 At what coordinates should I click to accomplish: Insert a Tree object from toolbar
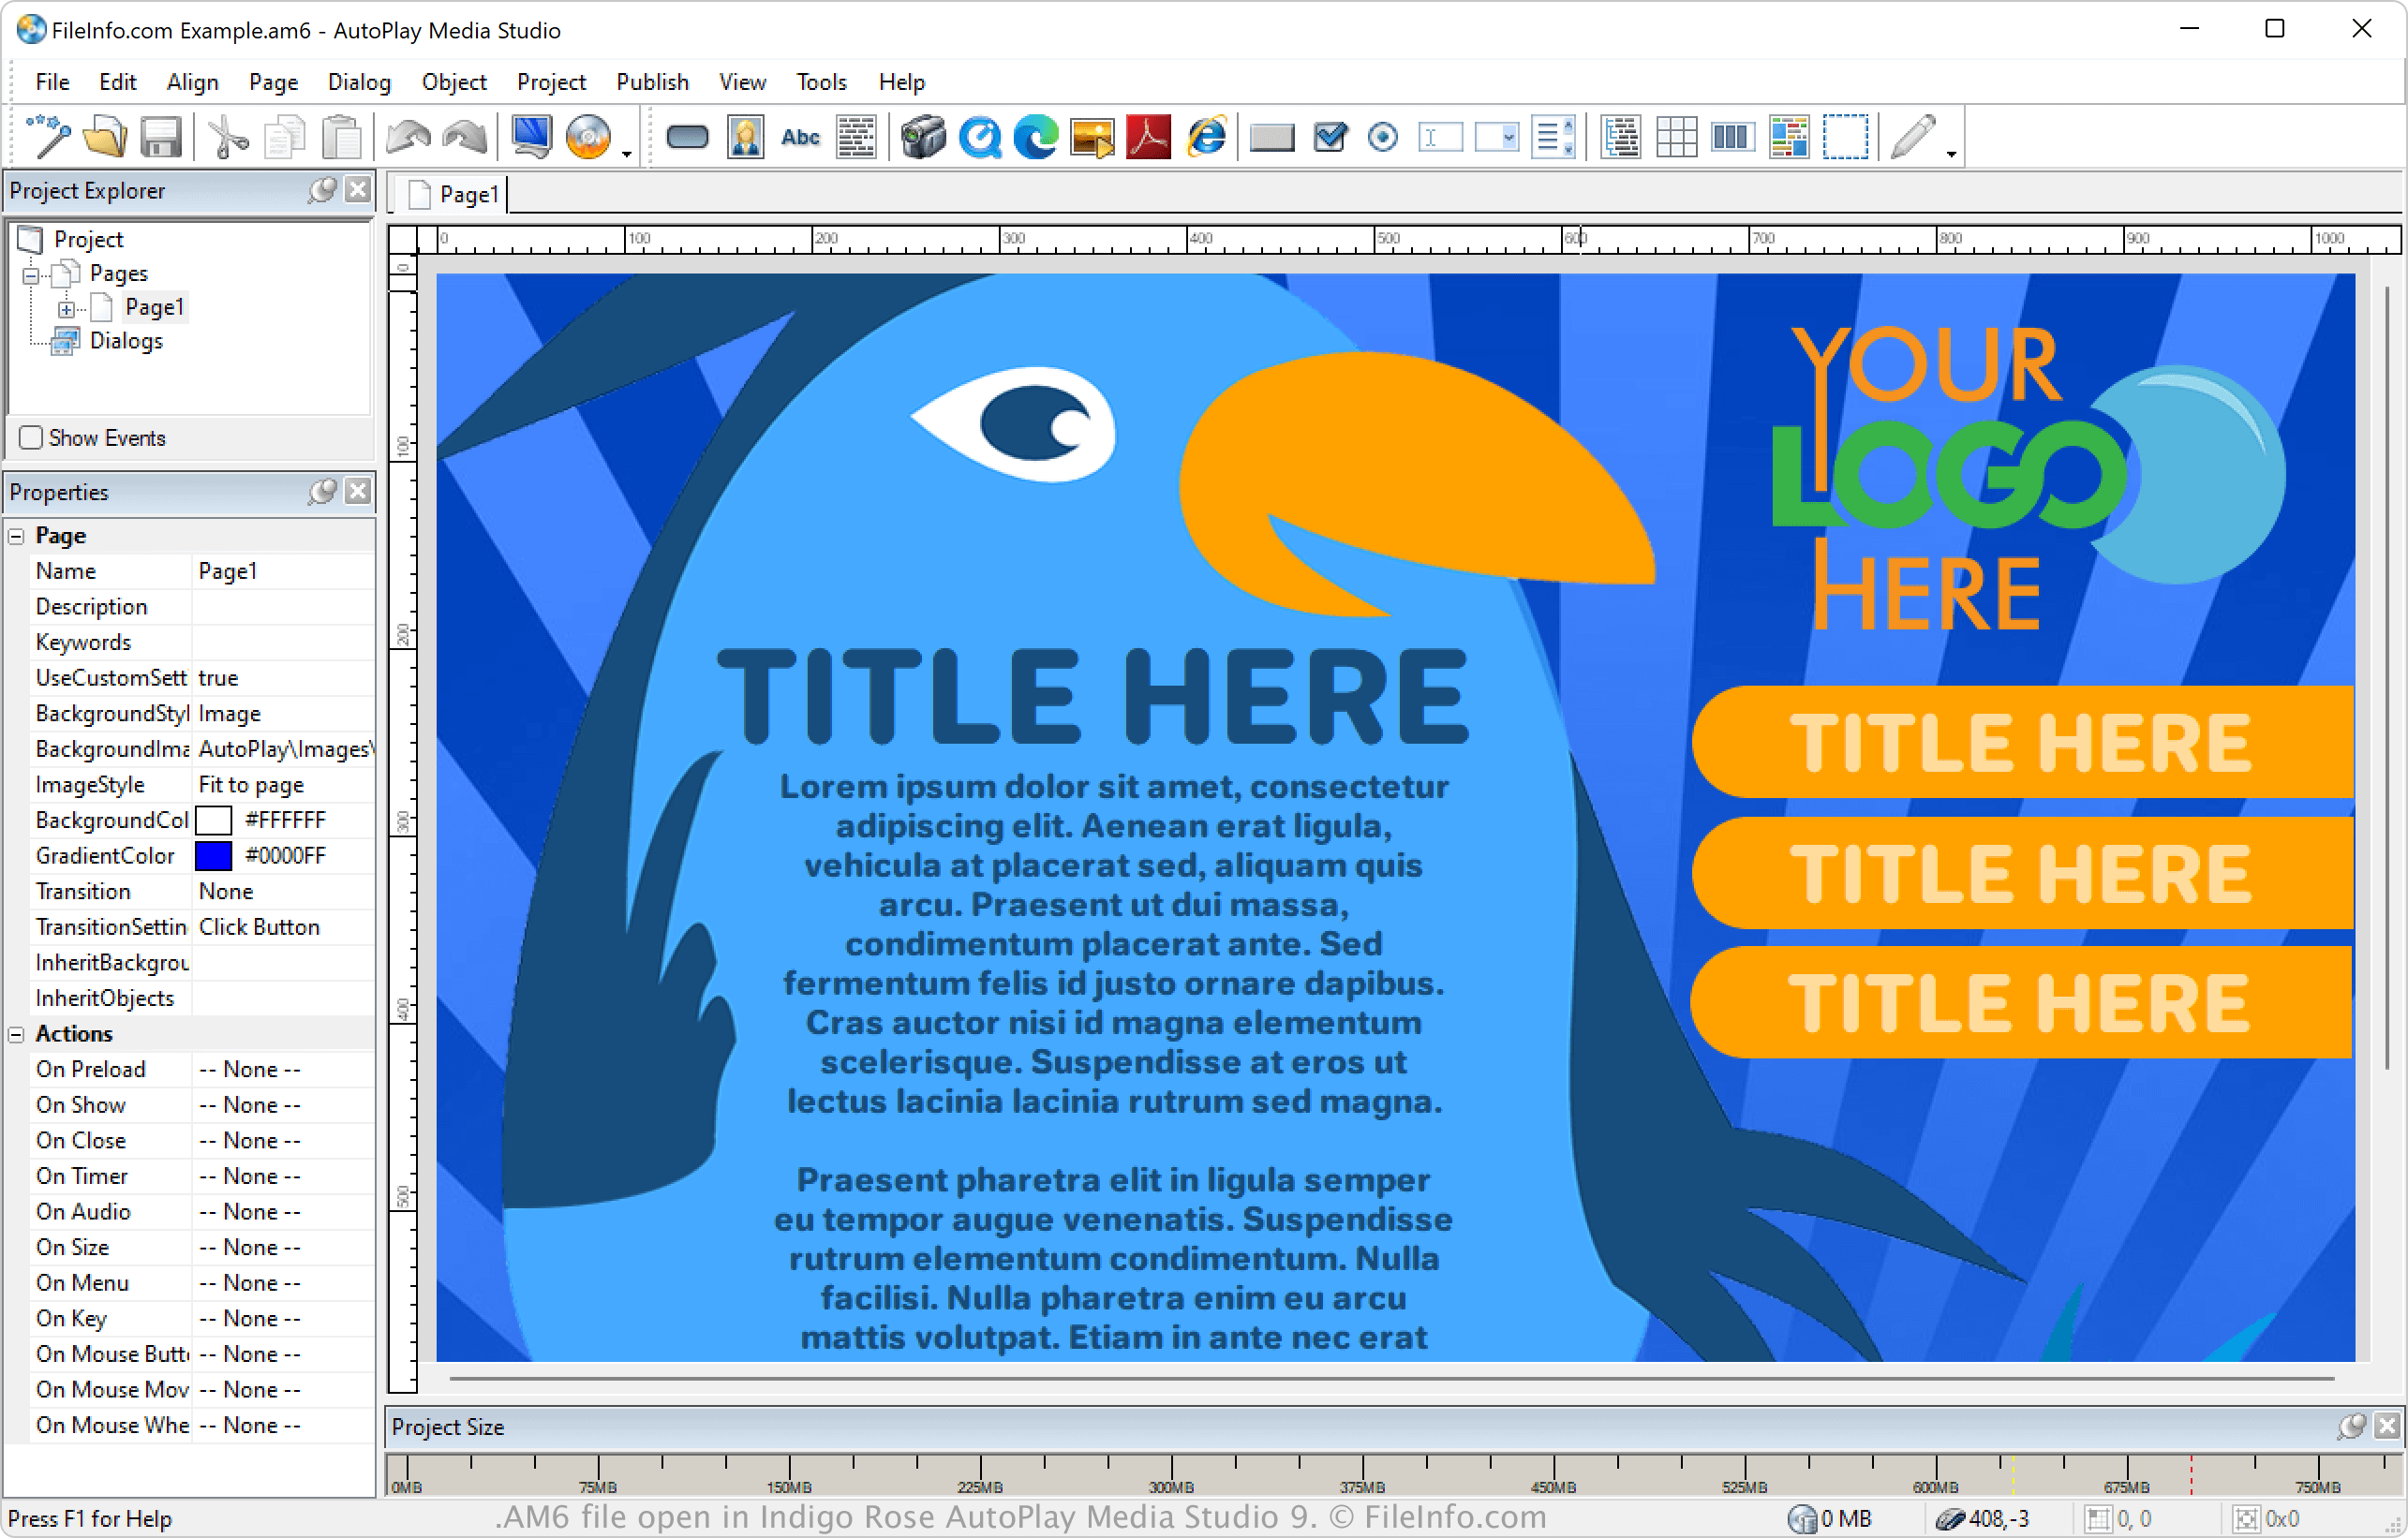pyautogui.click(x=1621, y=137)
